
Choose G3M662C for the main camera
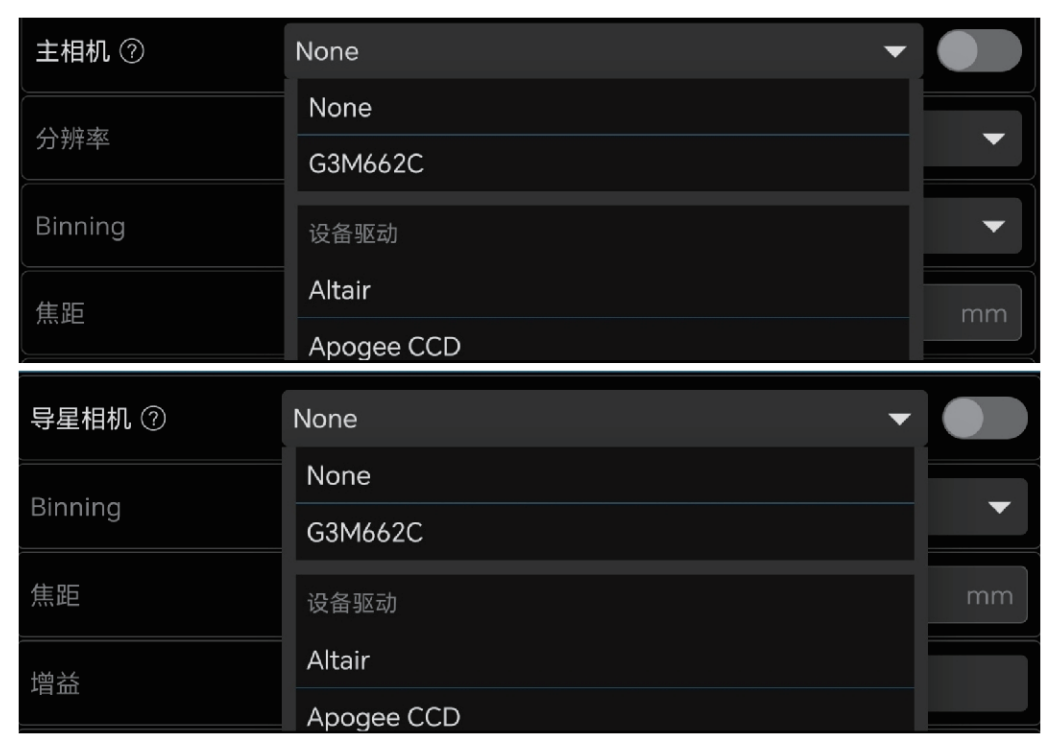(x=603, y=164)
